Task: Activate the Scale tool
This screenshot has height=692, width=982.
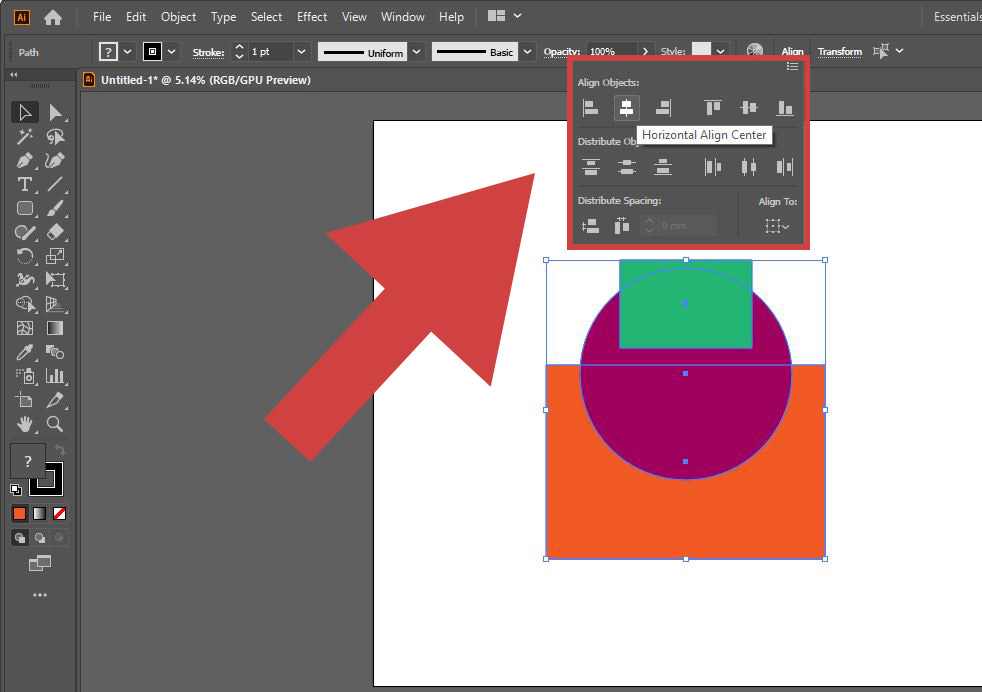Action: [55, 256]
